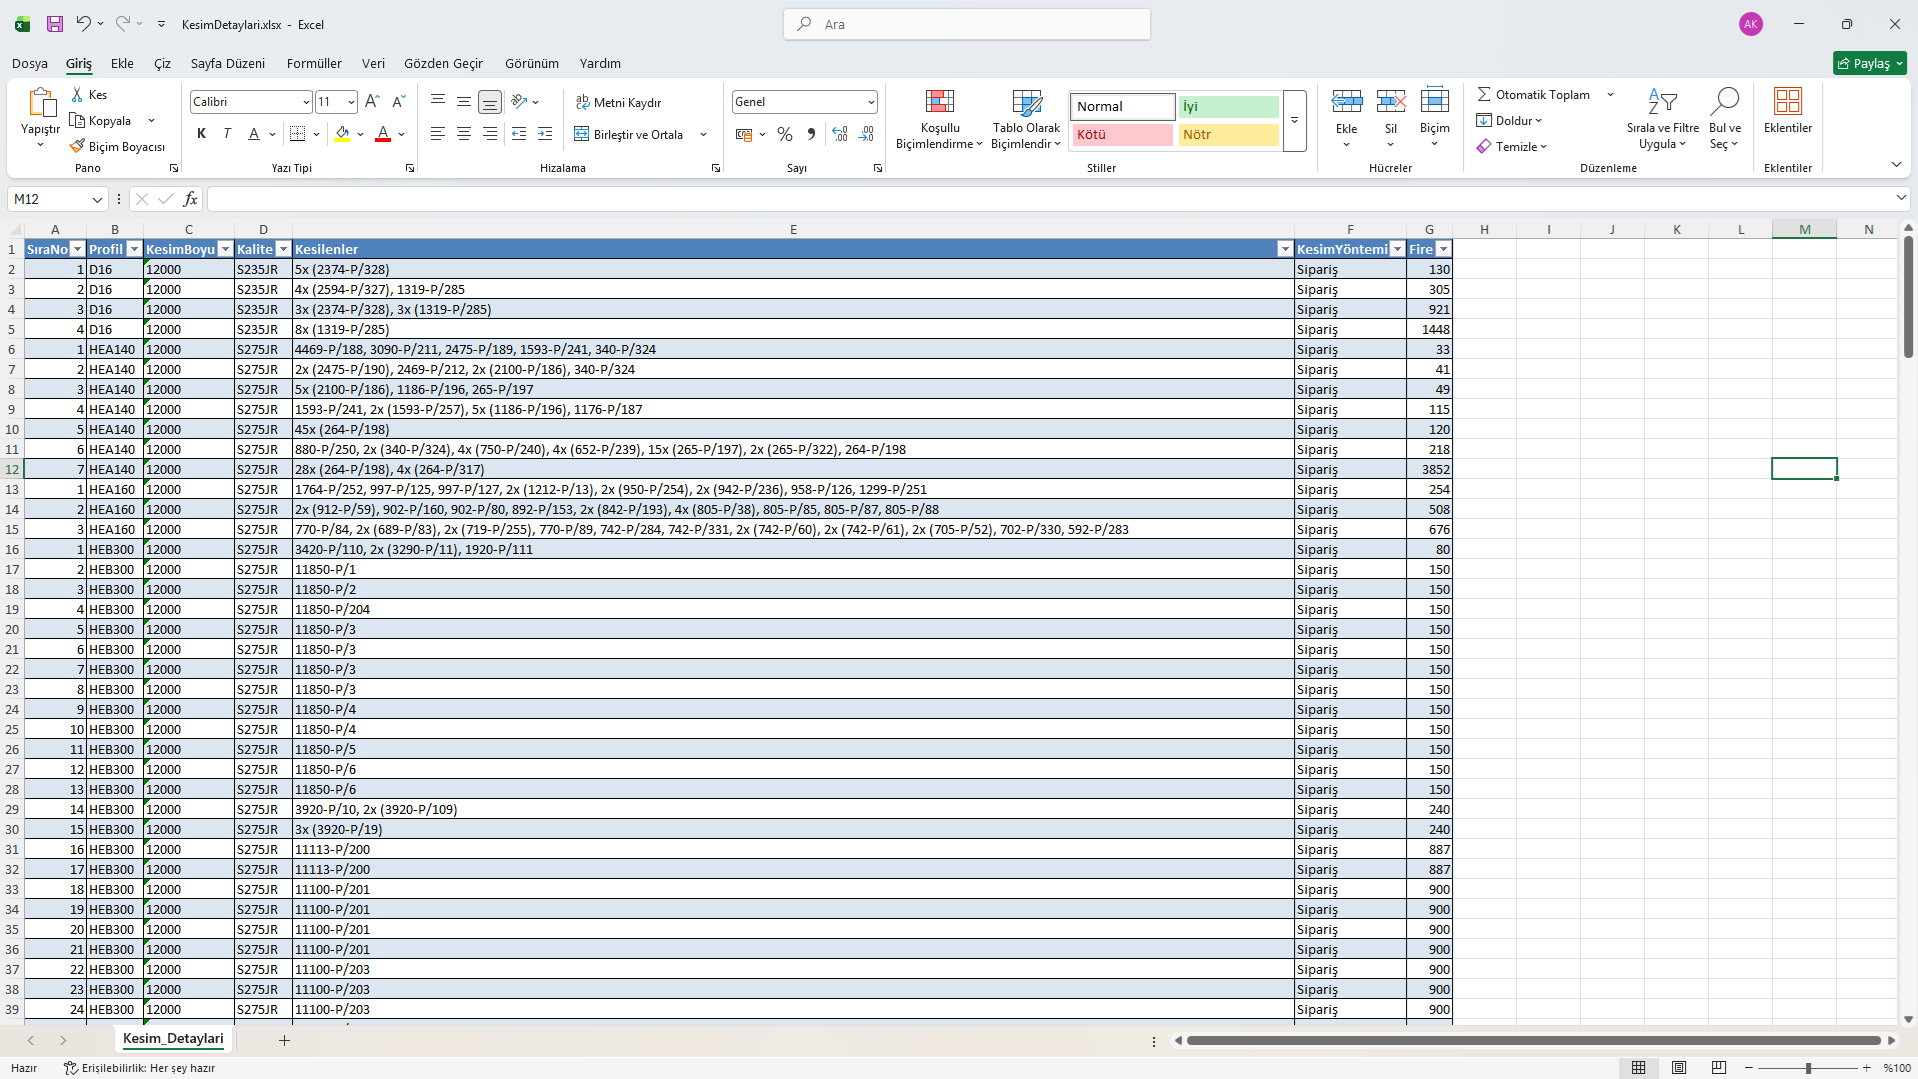Increase font size icon
This screenshot has width=1918, height=1079.
tap(372, 101)
